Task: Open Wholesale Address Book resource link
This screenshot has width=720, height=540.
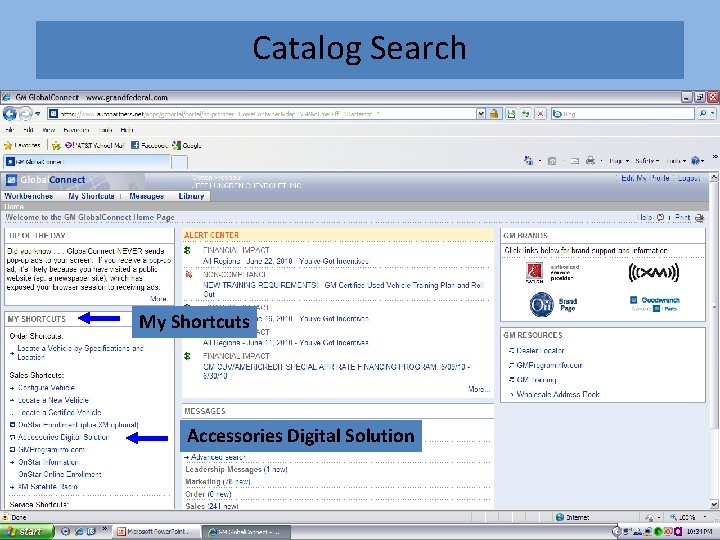Action: 558,394
